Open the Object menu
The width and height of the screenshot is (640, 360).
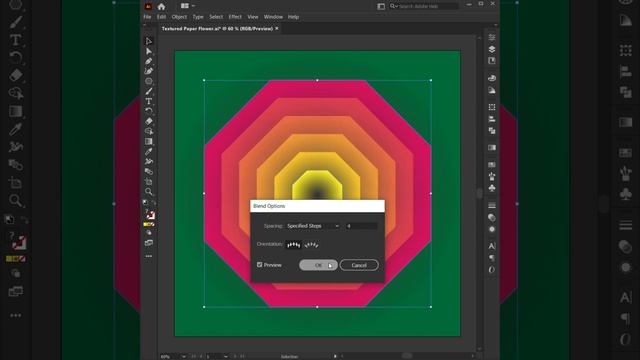click(179, 17)
